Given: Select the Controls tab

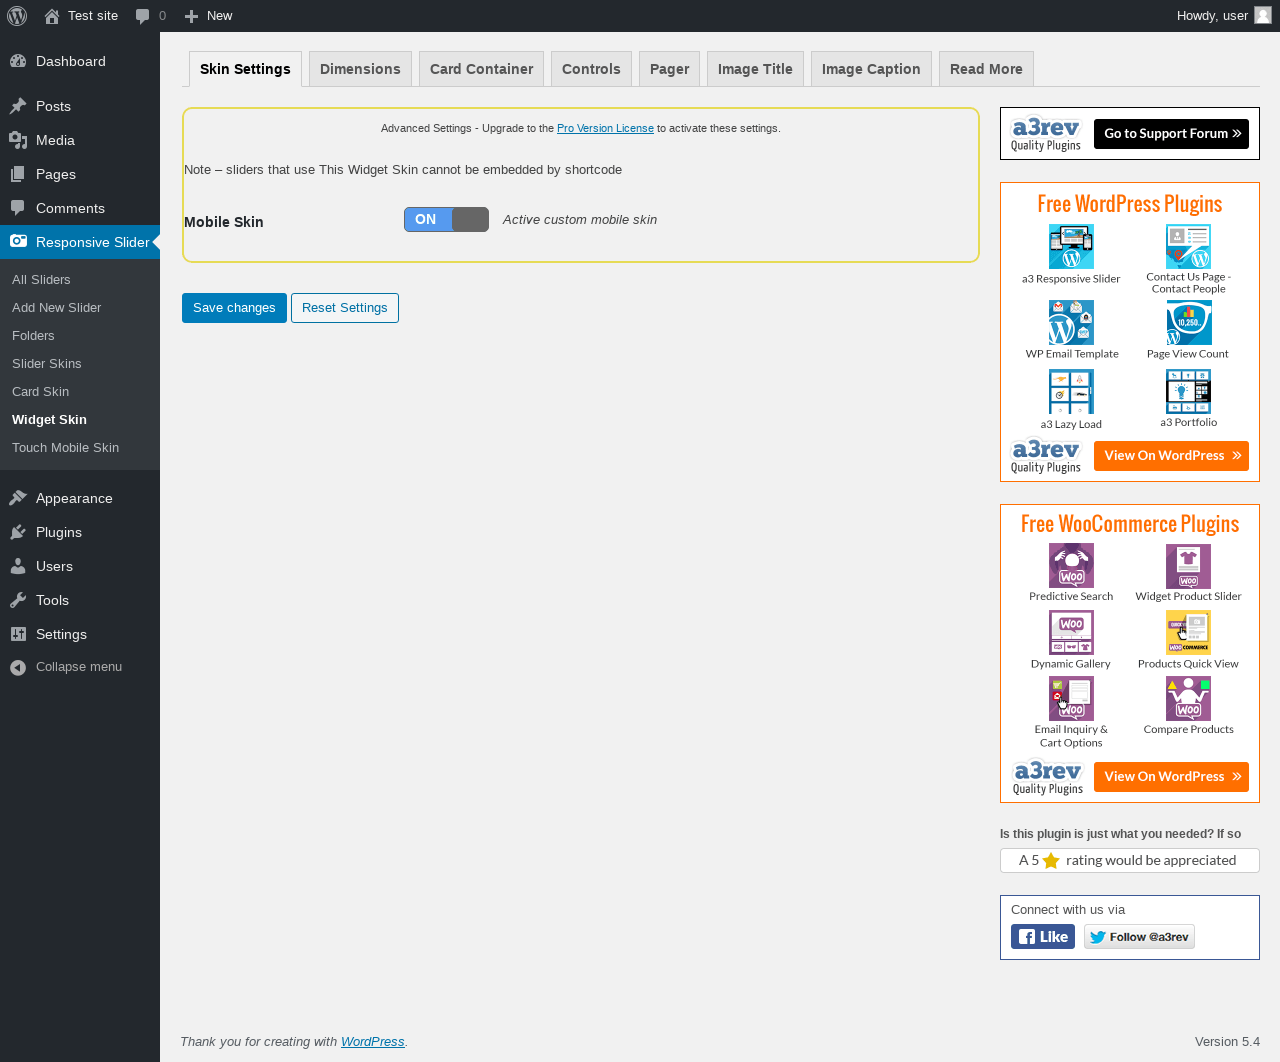Looking at the screenshot, I should pyautogui.click(x=591, y=69).
